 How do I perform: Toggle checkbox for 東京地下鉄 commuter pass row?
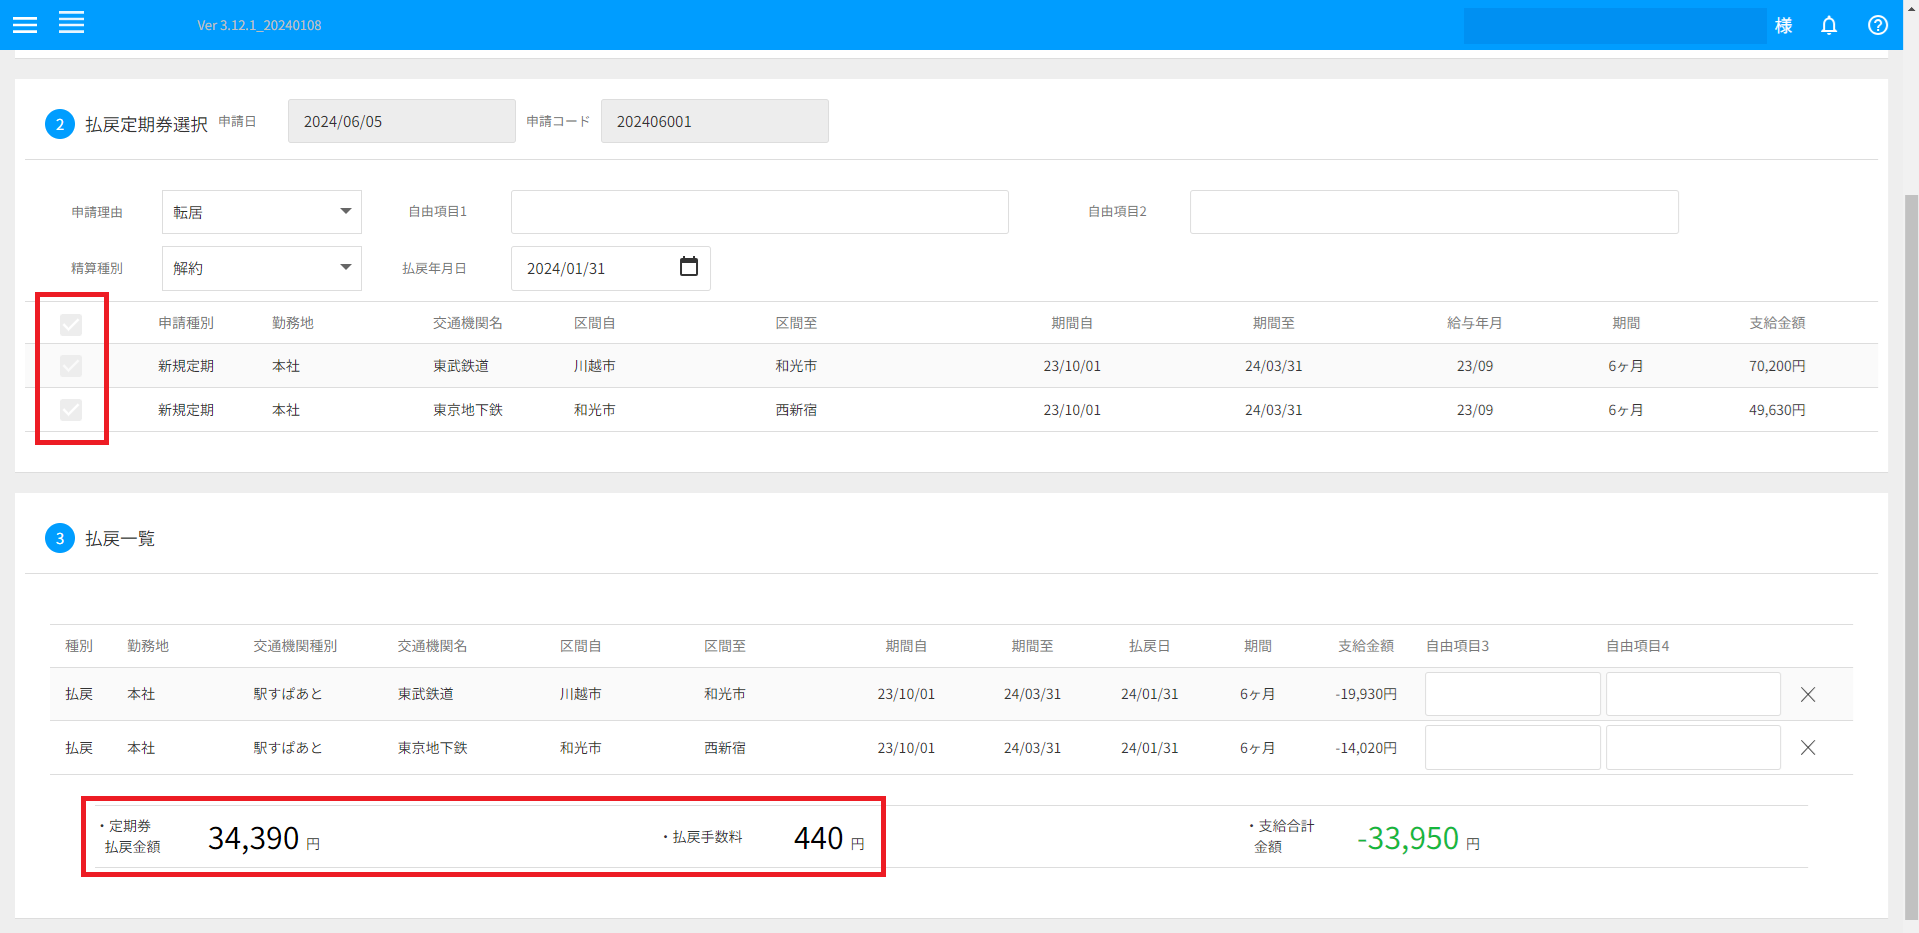coord(71,410)
